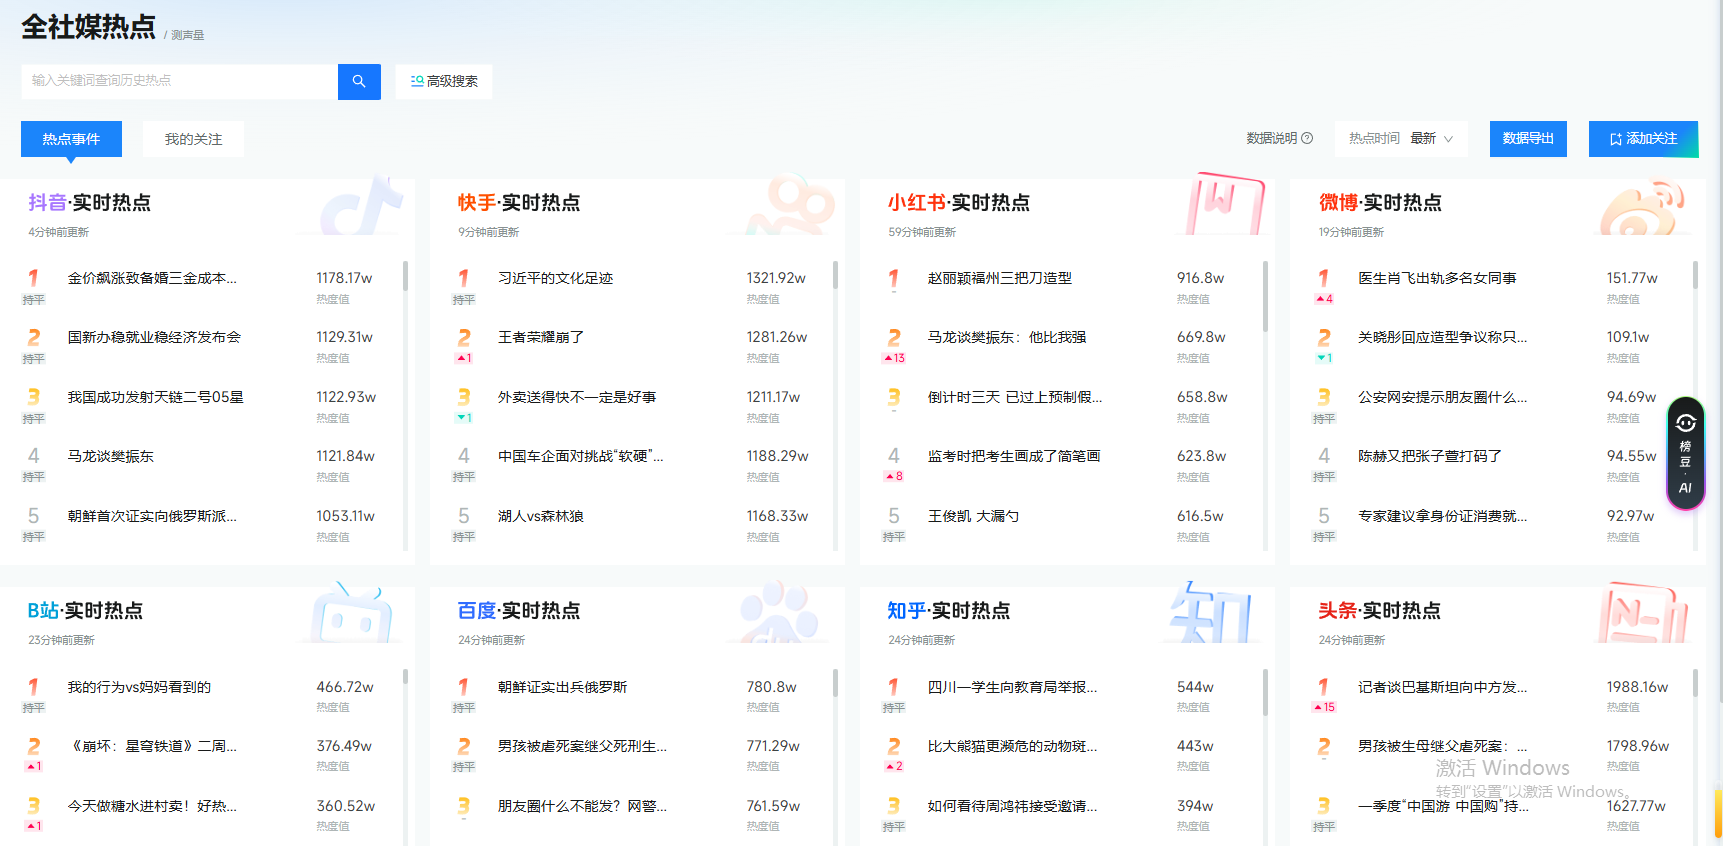
Task: Open 湖人vs森林狼 topic
Action: 541,516
